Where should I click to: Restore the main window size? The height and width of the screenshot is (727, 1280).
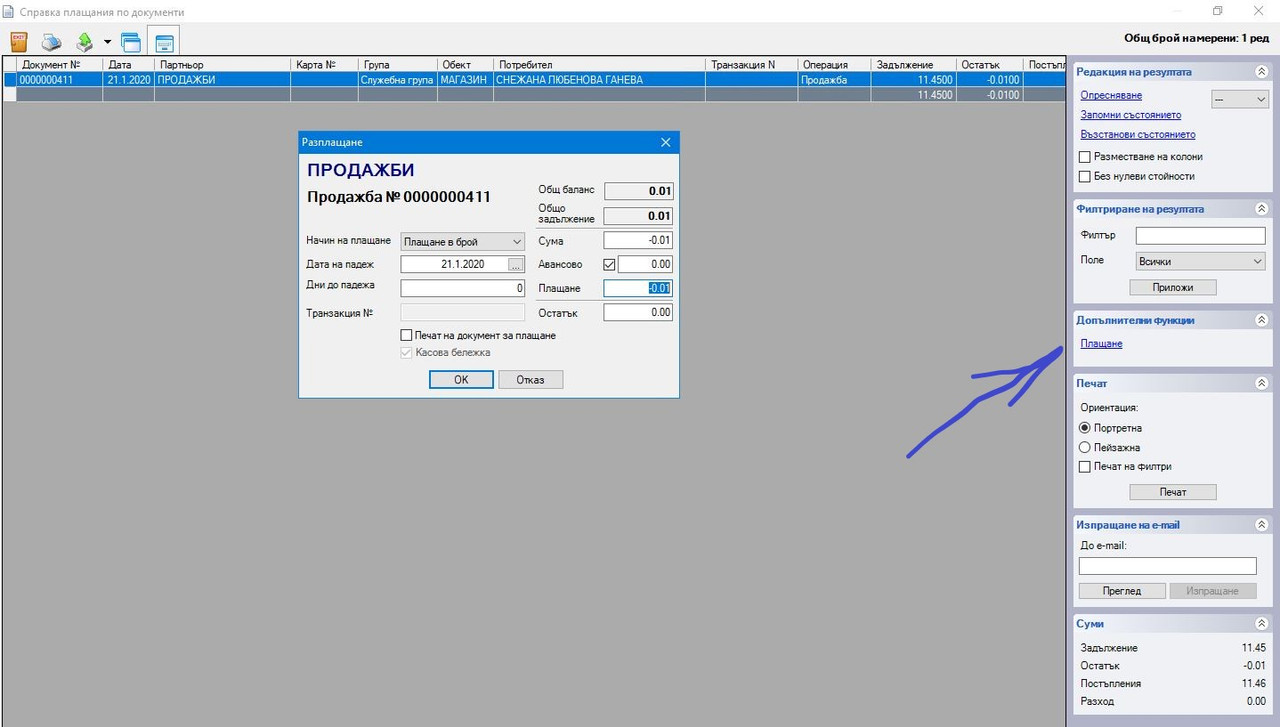pos(1218,11)
